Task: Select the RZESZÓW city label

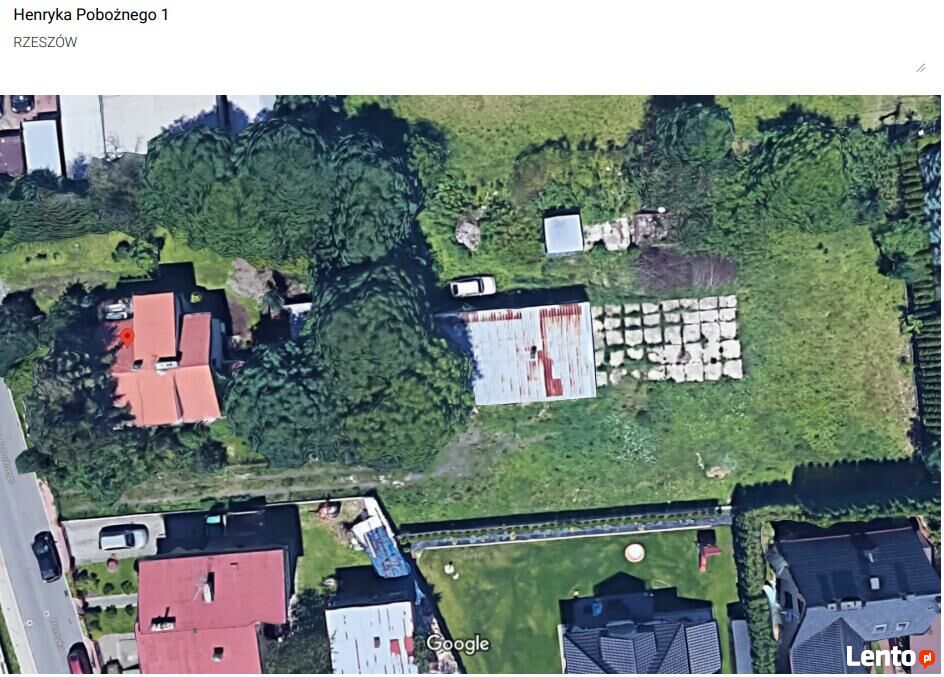Action: [x=45, y=42]
